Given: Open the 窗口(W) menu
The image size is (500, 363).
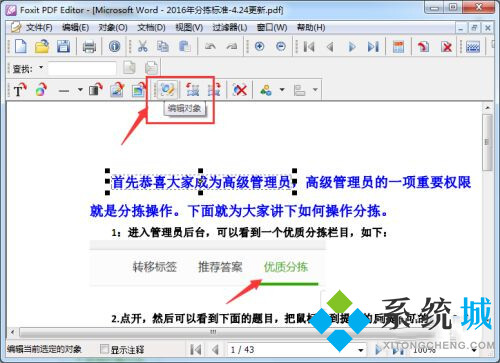Looking at the screenshot, I should pos(272,28).
